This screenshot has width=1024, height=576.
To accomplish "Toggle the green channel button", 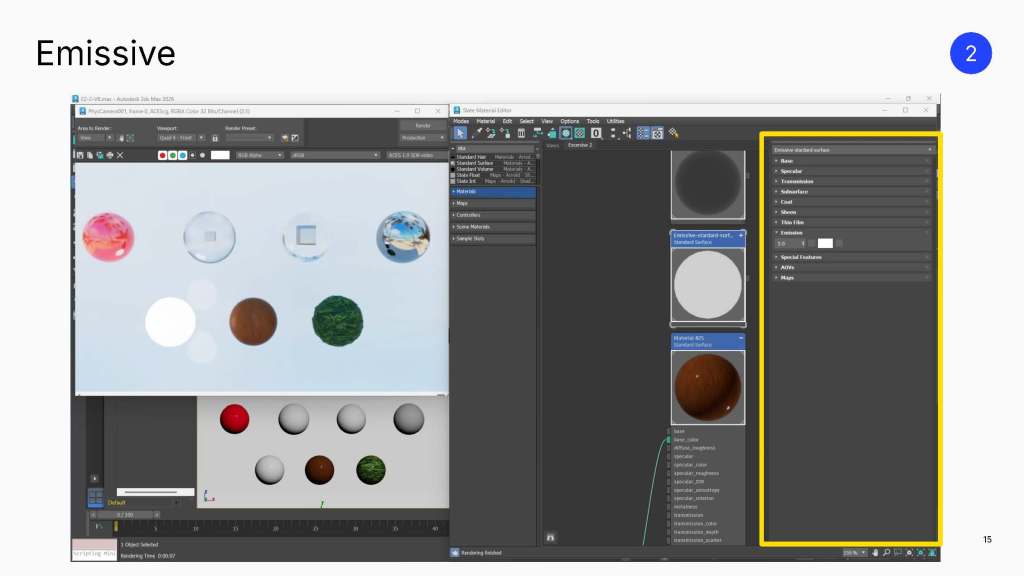I will pos(172,155).
